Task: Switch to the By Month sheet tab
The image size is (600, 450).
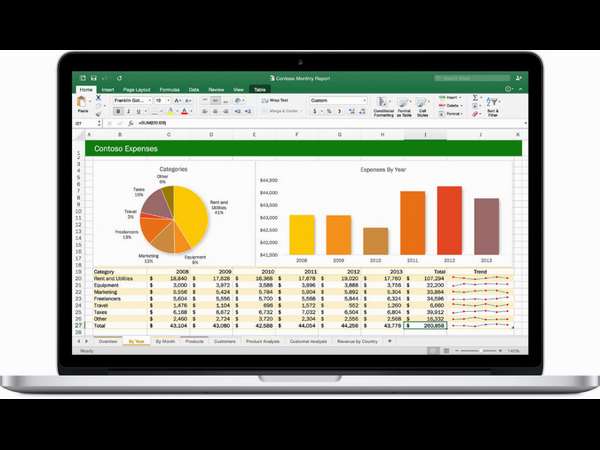Action: click(164, 342)
